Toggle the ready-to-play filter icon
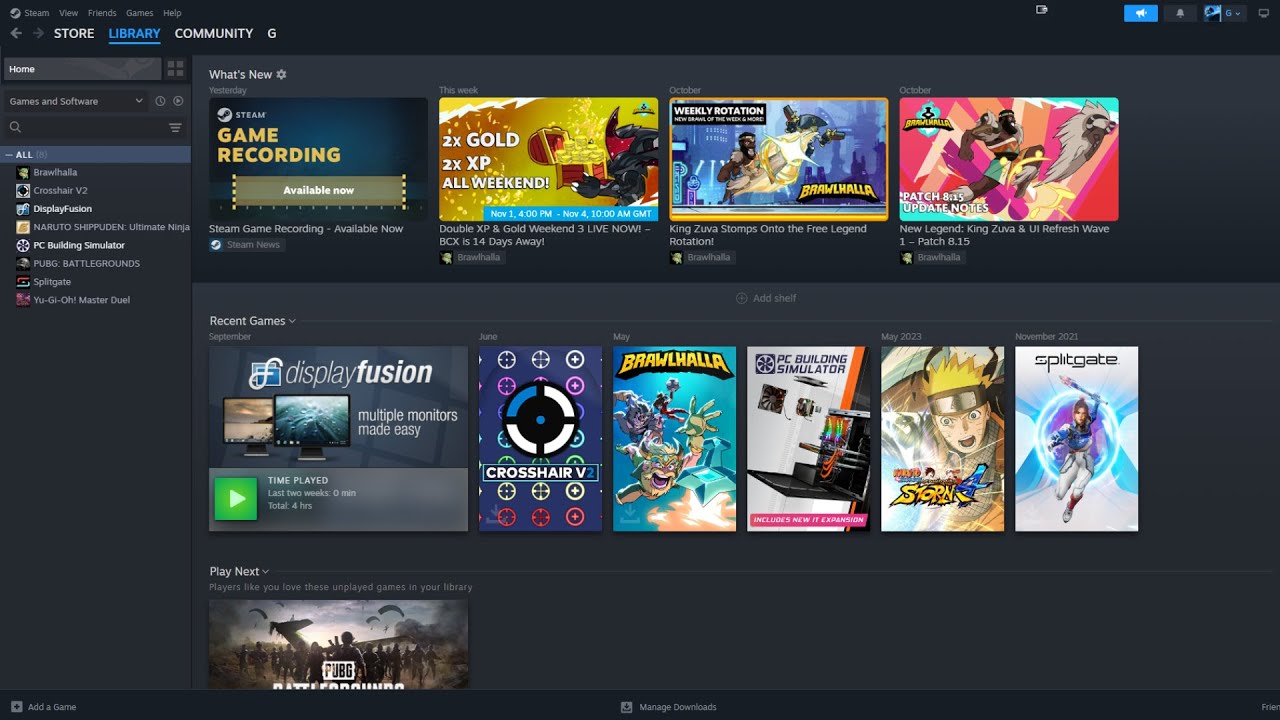This screenshot has height=720, width=1280. tap(178, 101)
